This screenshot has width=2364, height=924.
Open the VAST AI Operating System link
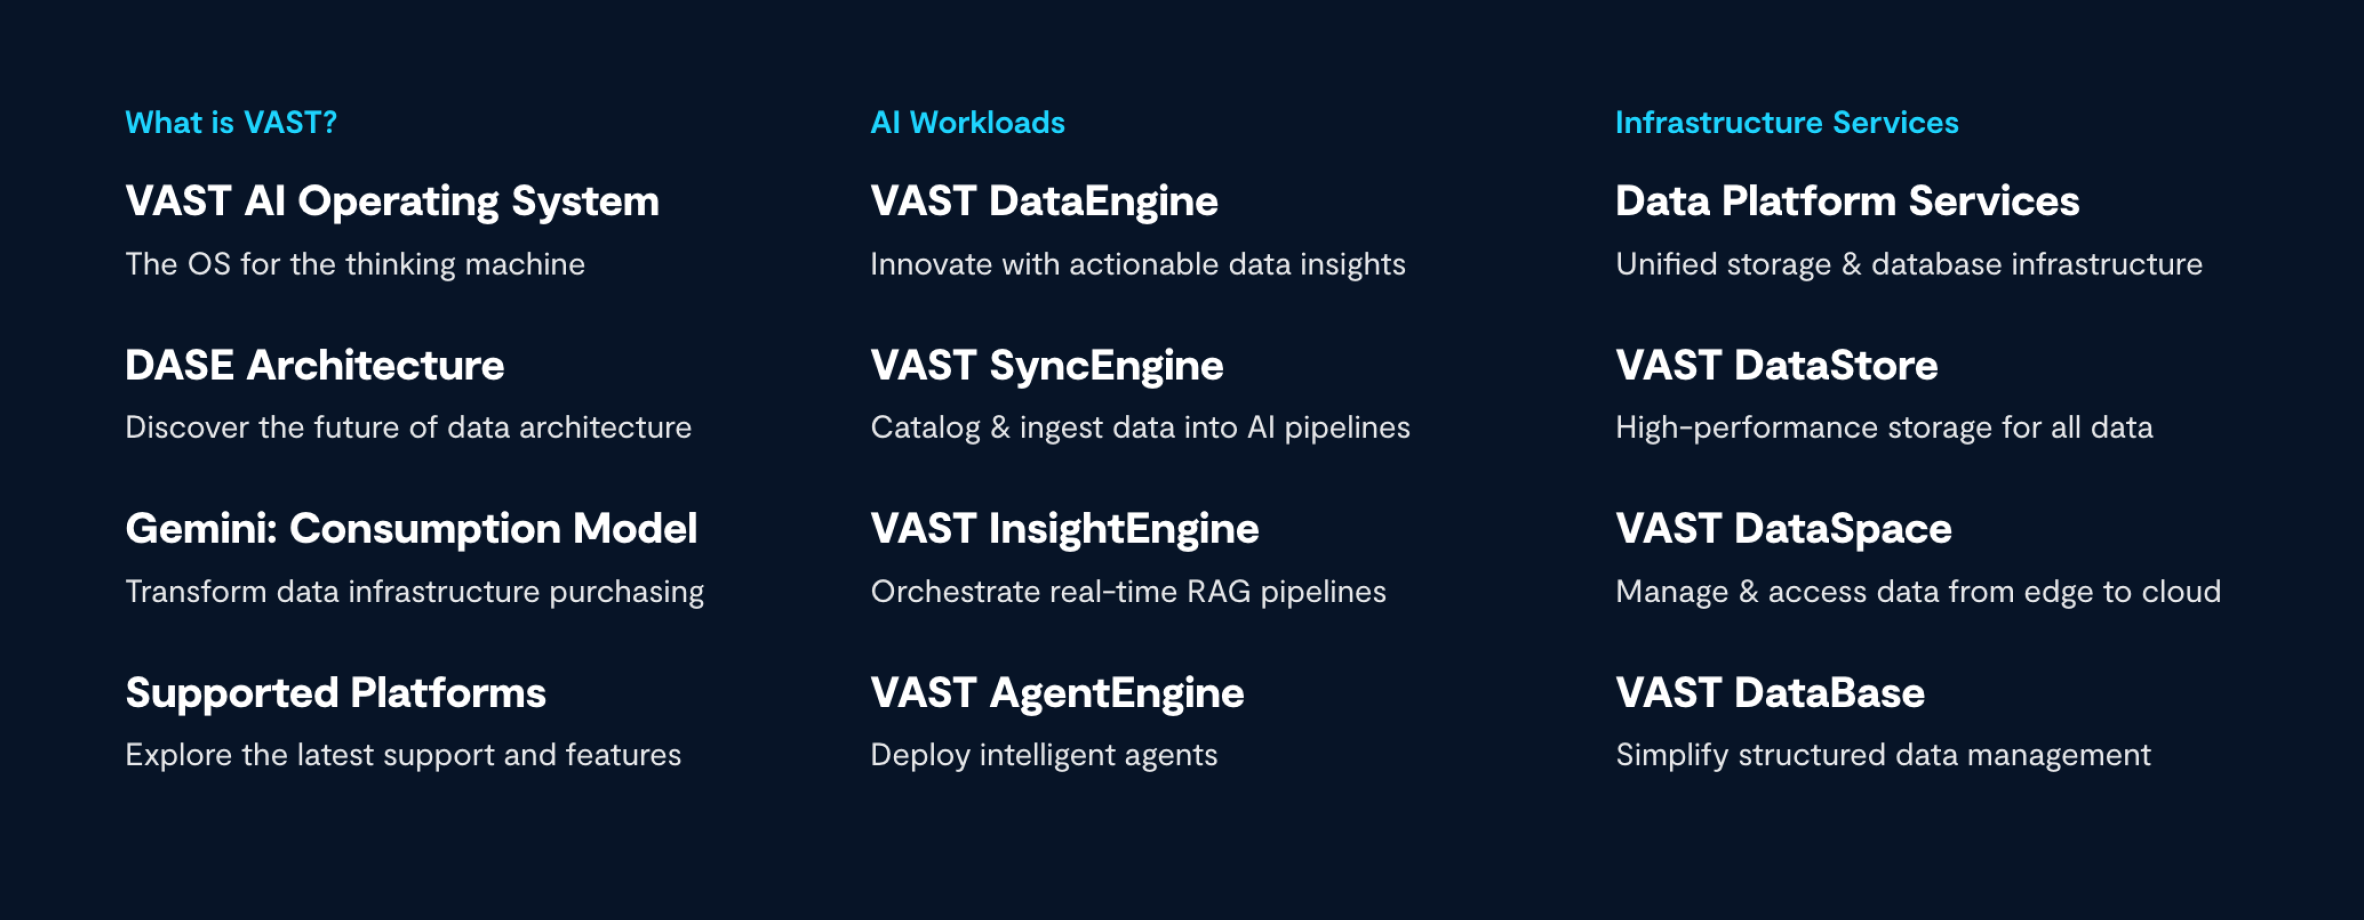[392, 203]
